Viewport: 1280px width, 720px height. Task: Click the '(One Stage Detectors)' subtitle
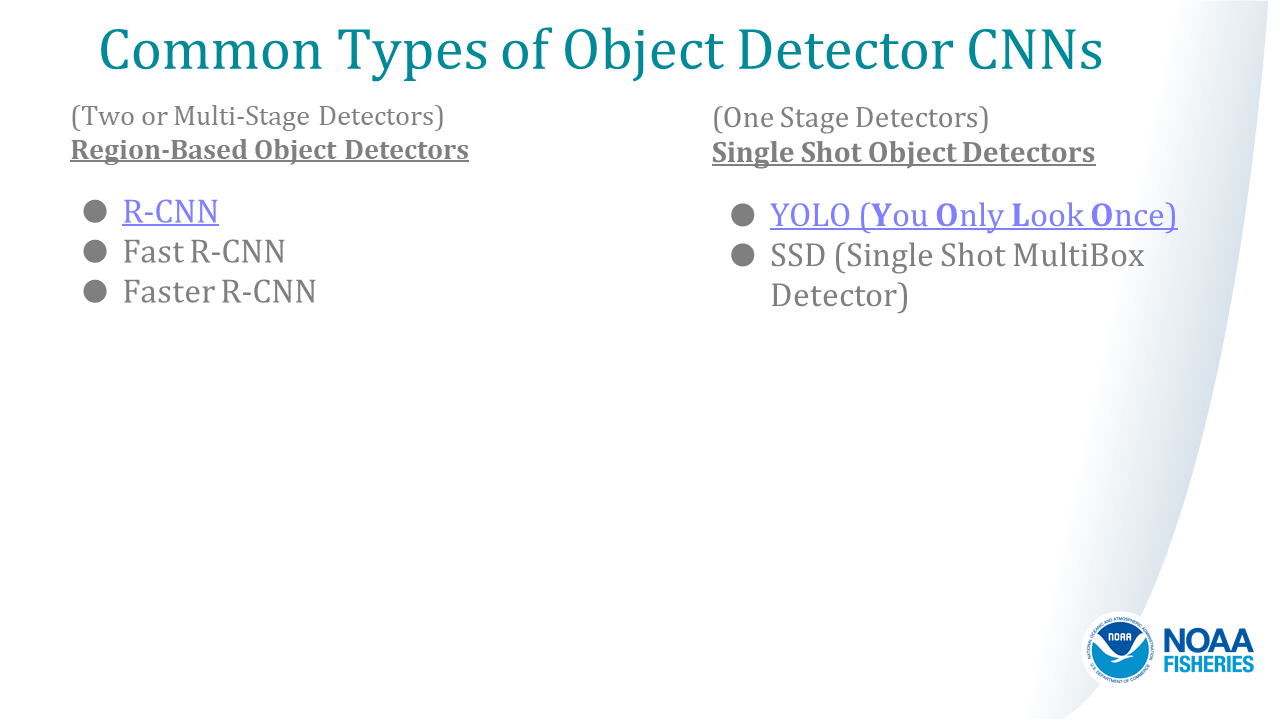(850, 118)
